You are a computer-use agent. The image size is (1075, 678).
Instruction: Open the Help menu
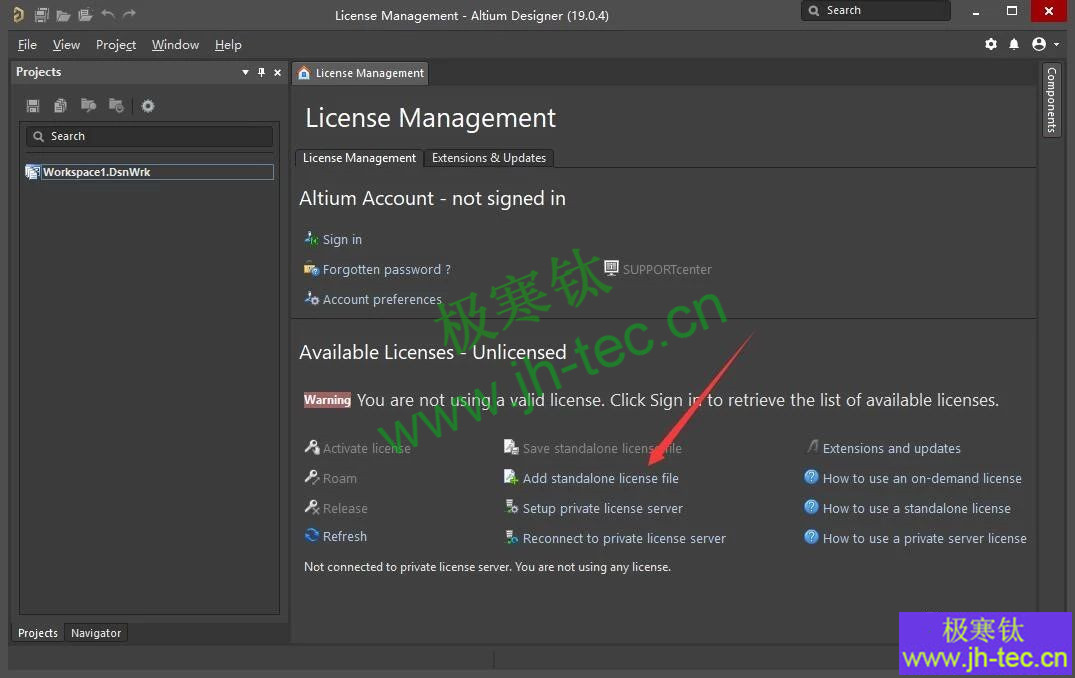[x=228, y=45]
